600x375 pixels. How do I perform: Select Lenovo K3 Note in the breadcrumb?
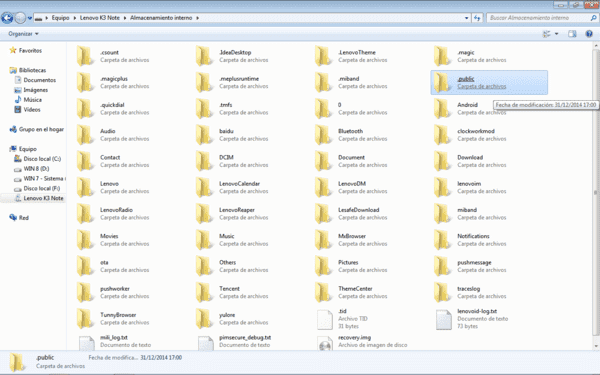coord(99,18)
